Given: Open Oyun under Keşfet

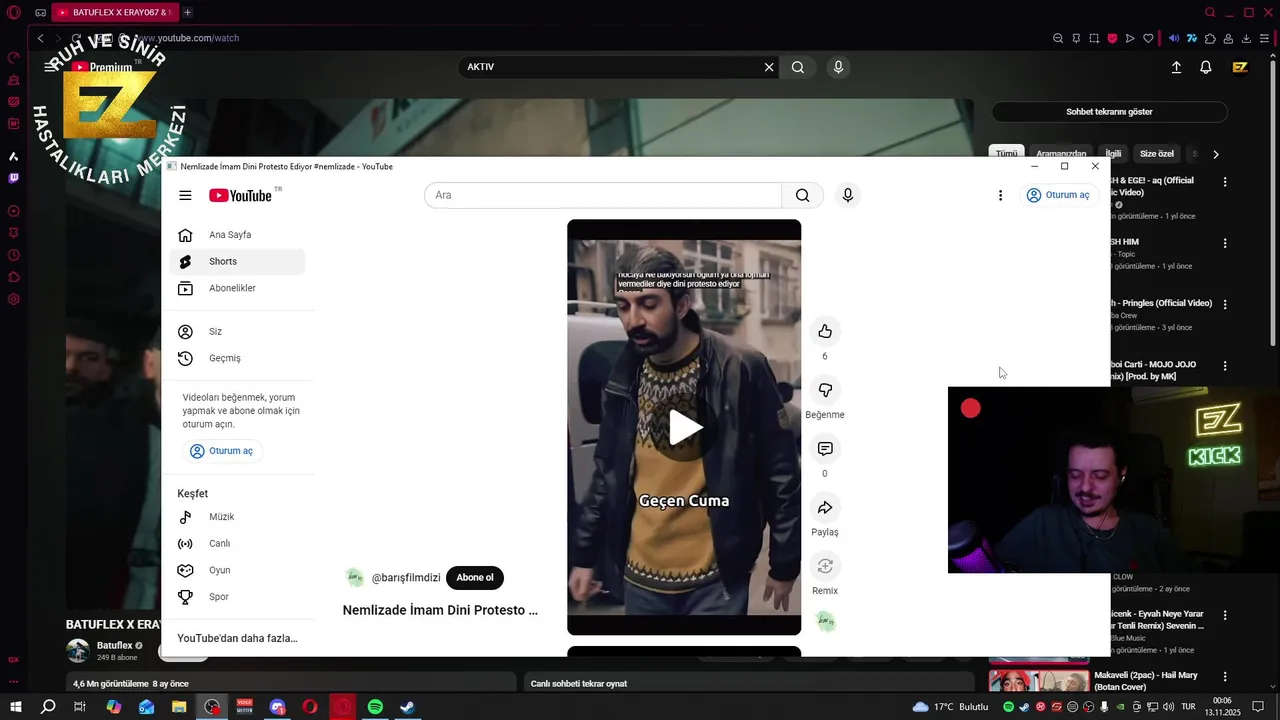Looking at the screenshot, I should 238,570.
